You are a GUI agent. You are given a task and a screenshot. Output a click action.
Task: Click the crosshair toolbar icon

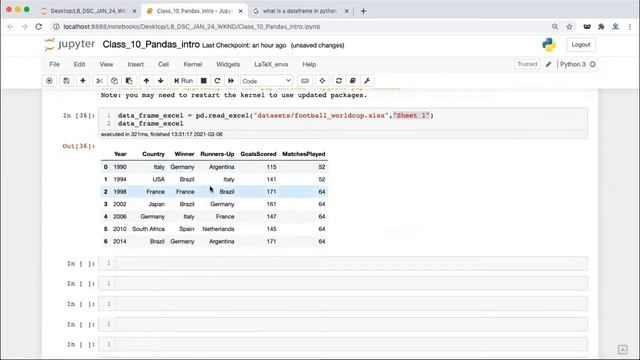coord(322,81)
